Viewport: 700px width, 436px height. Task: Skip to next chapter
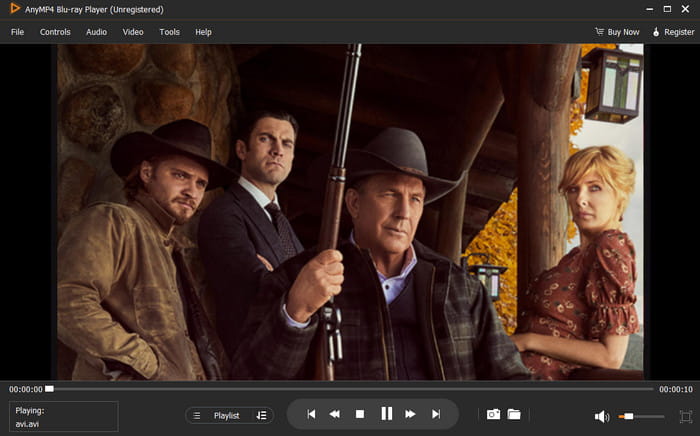tap(436, 414)
